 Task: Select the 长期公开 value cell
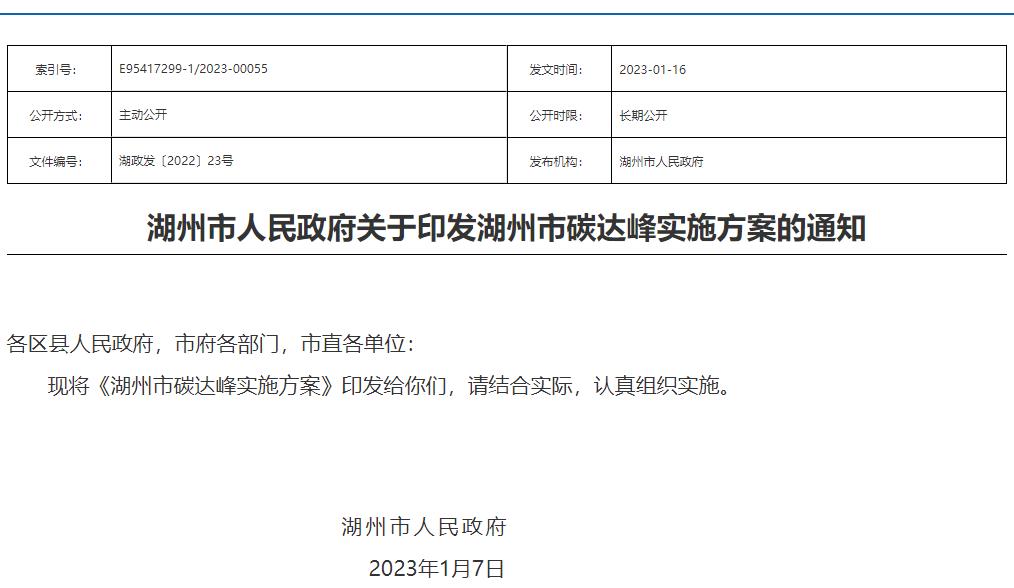[x=643, y=115]
